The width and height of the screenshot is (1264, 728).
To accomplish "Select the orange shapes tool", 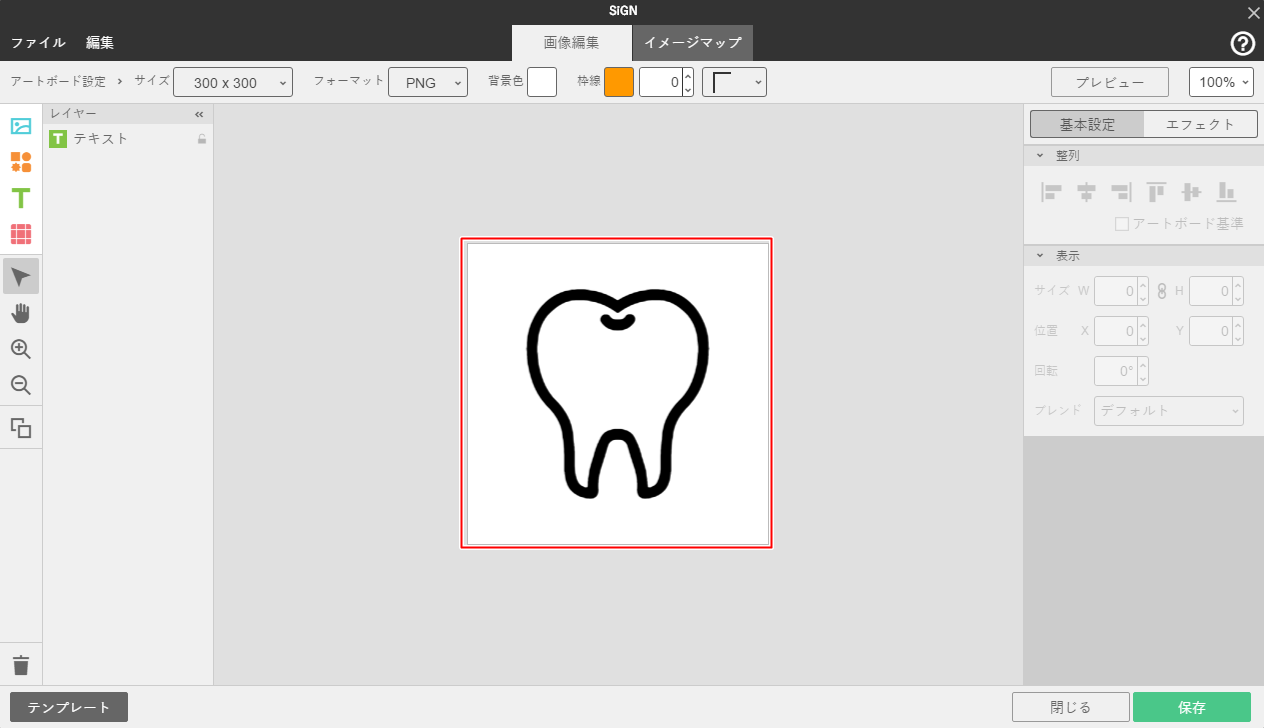I will click(x=21, y=162).
